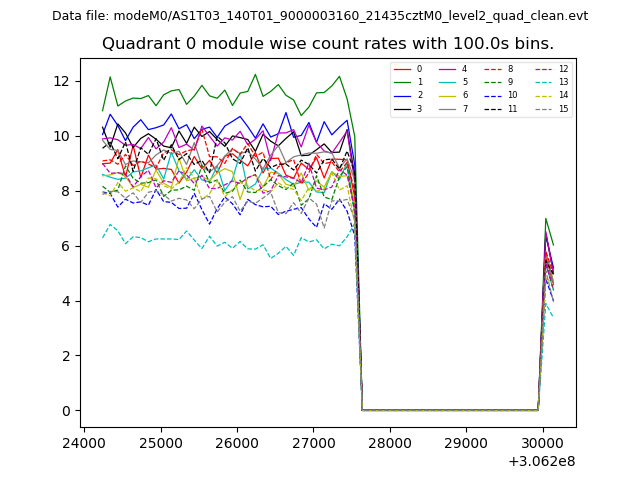Click the dashed gray legend line for module 15
This screenshot has width=640, height=480.
coord(543,108)
